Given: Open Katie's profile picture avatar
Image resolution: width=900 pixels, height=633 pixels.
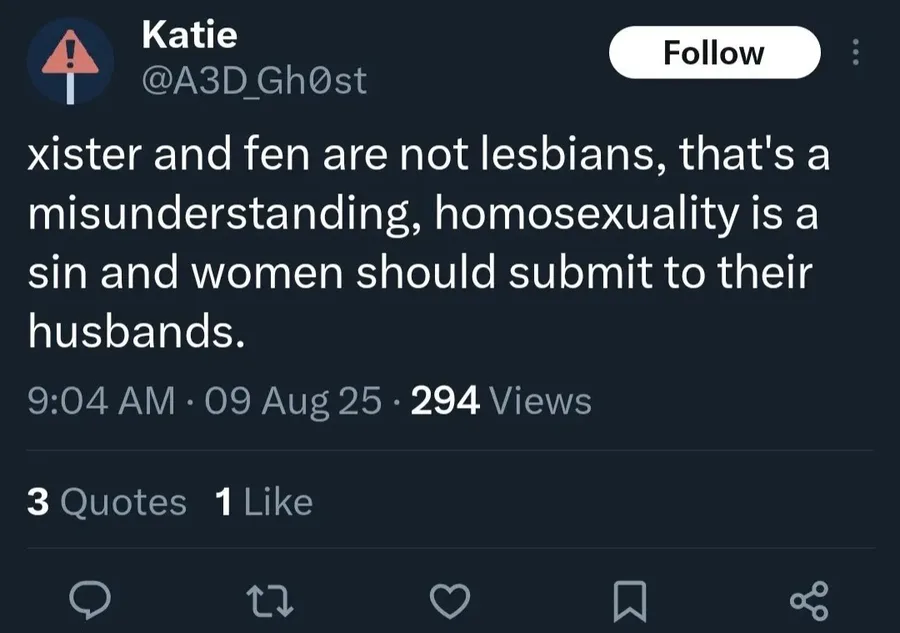Looking at the screenshot, I should (70, 61).
